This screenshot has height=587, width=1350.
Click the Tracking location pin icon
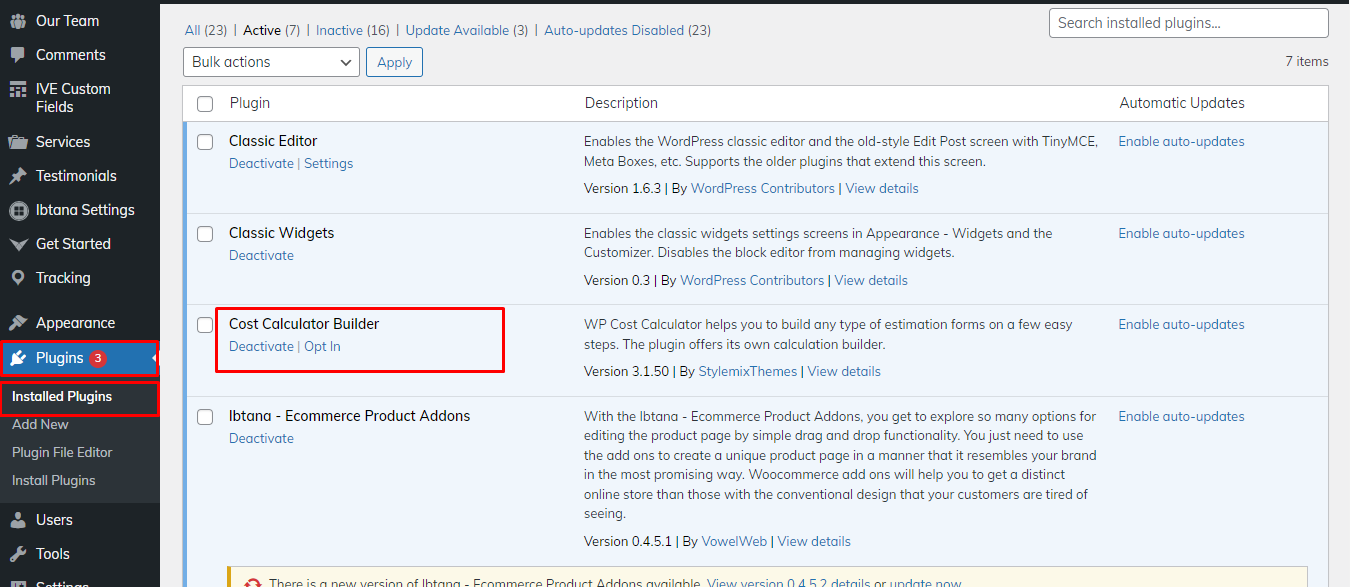18,278
